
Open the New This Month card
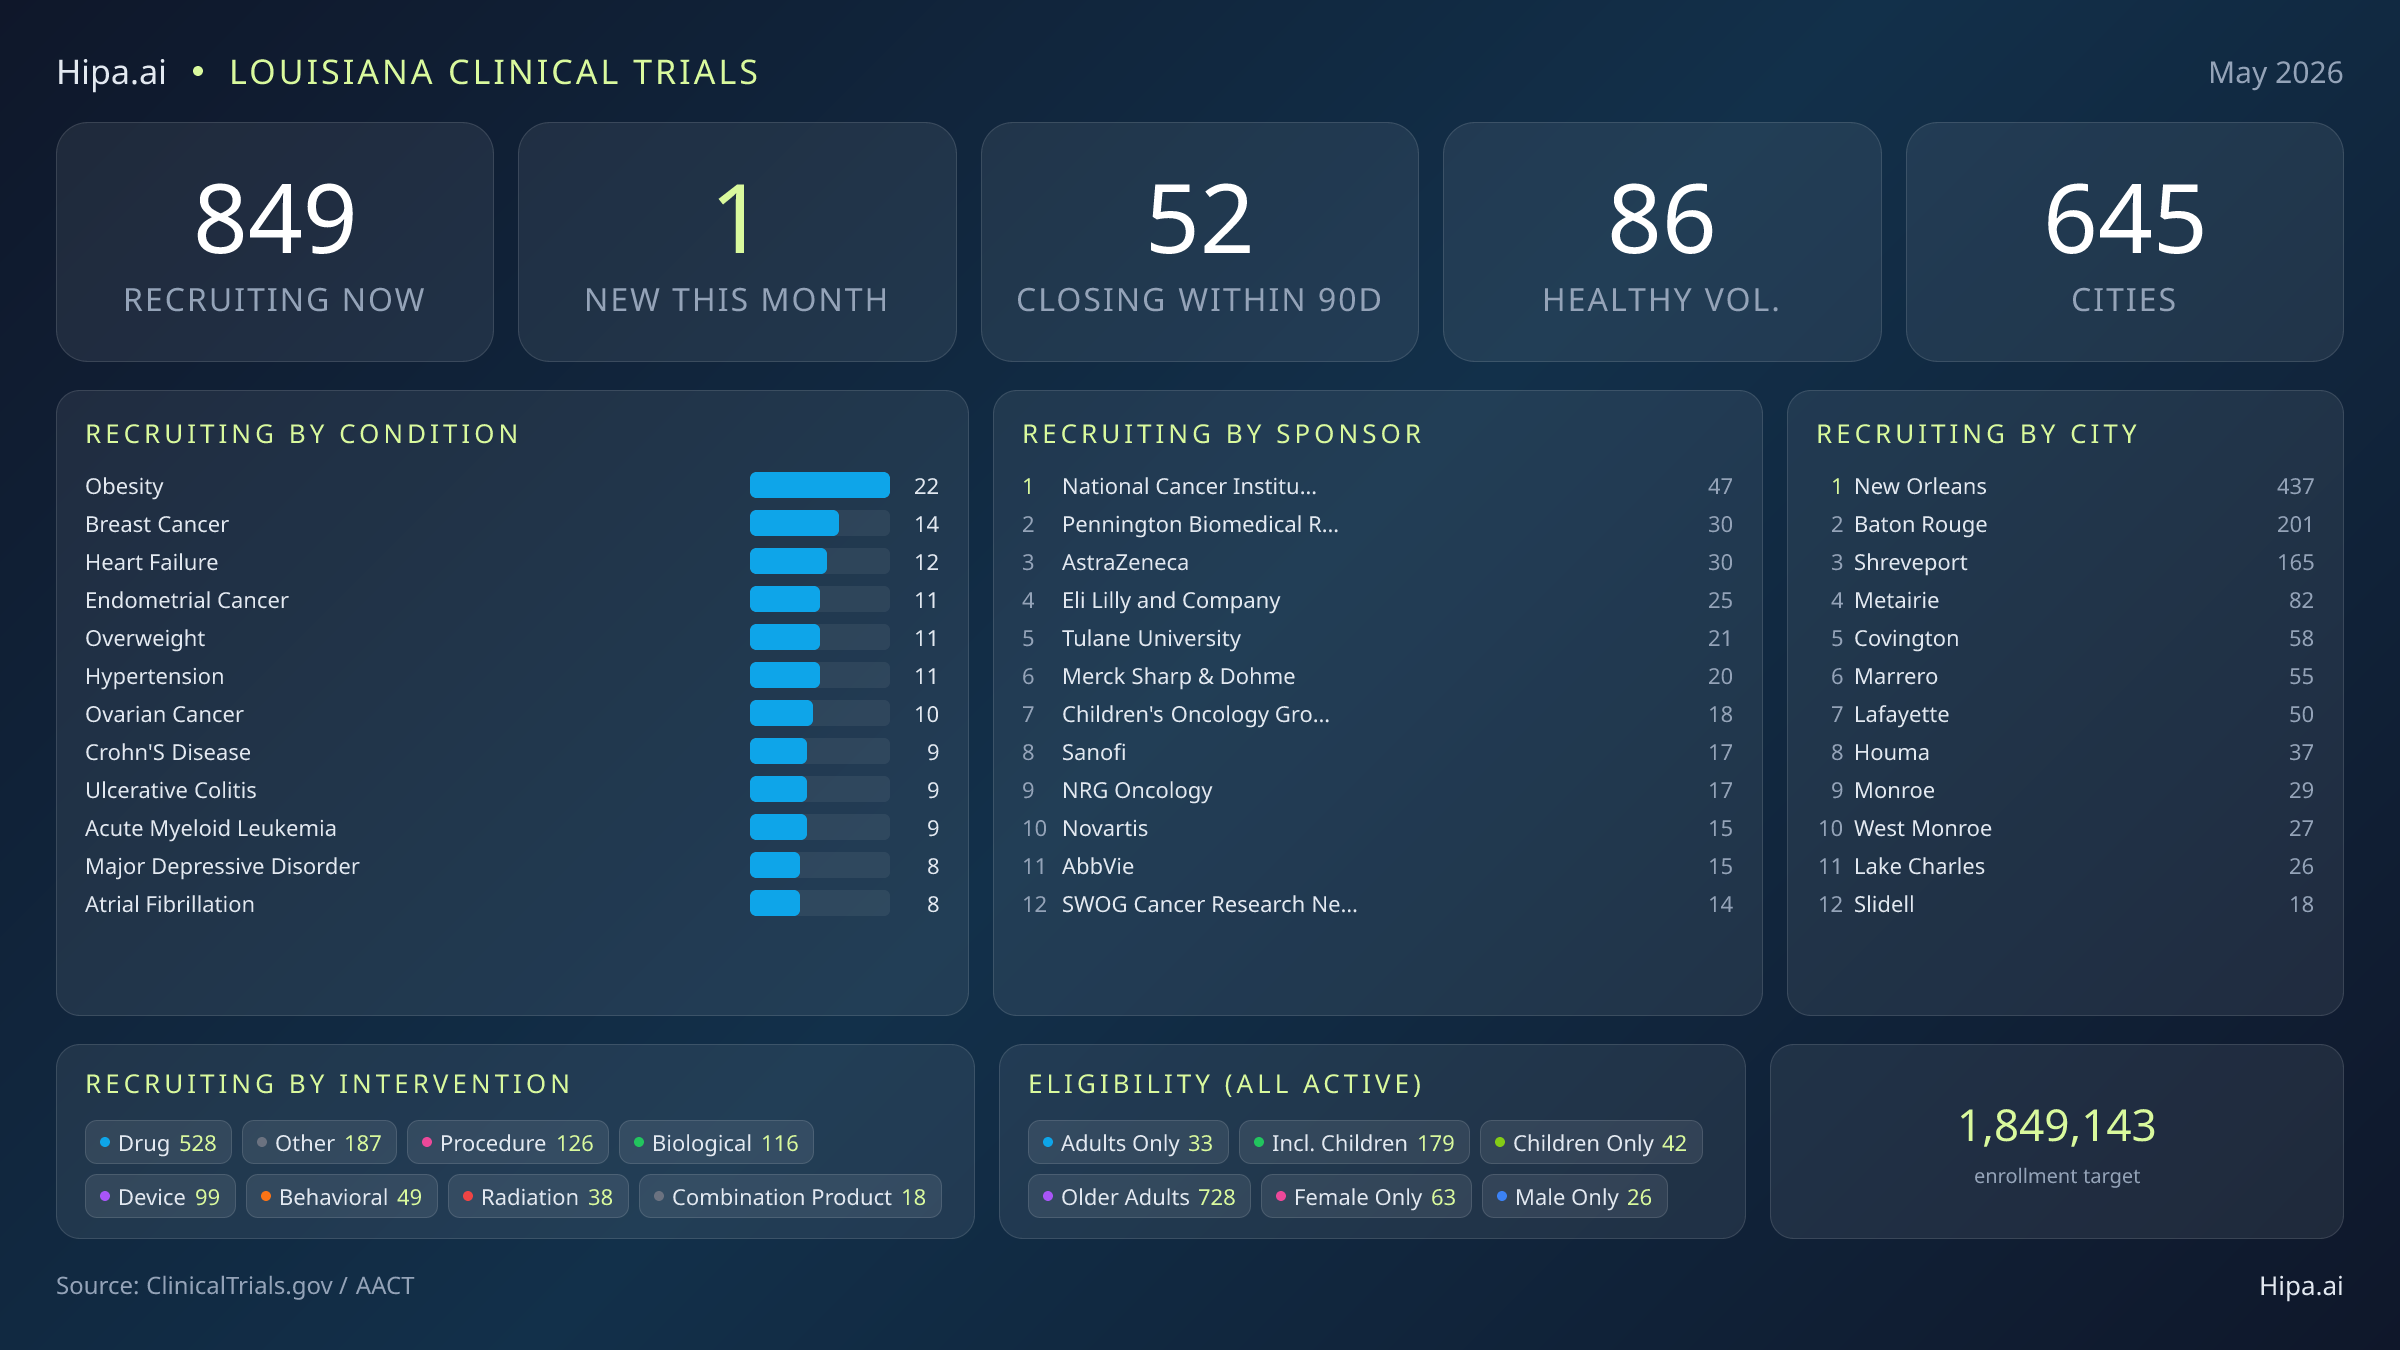pos(737,242)
